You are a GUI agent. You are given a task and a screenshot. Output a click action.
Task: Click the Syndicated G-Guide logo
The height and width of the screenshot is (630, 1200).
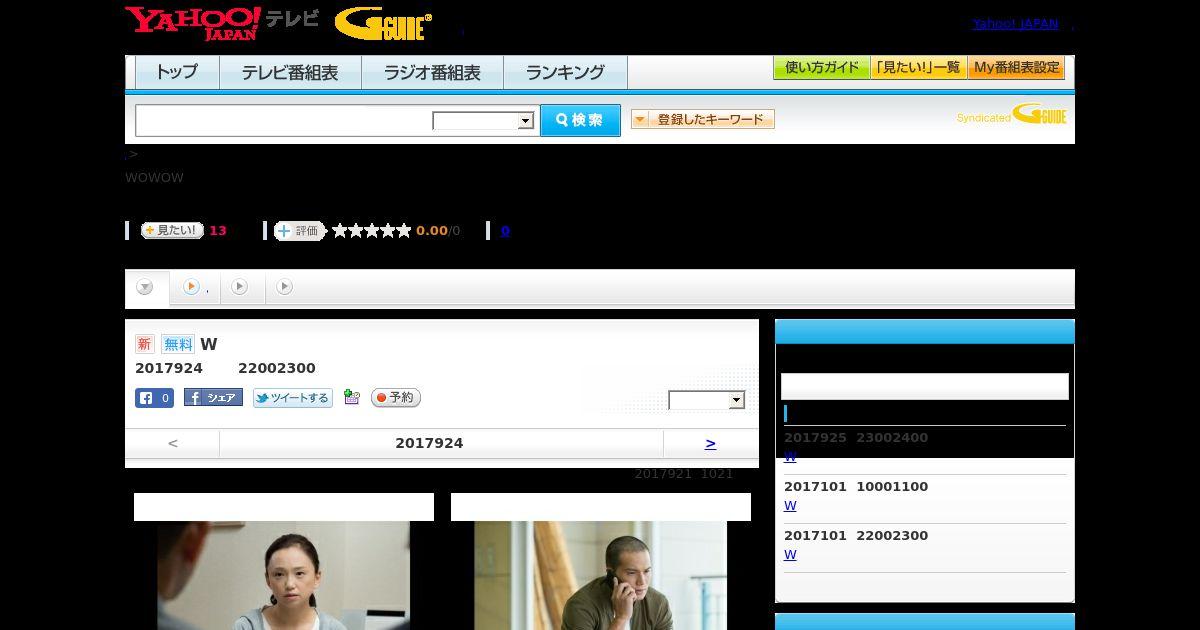pyautogui.click(x=1012, y=115)
